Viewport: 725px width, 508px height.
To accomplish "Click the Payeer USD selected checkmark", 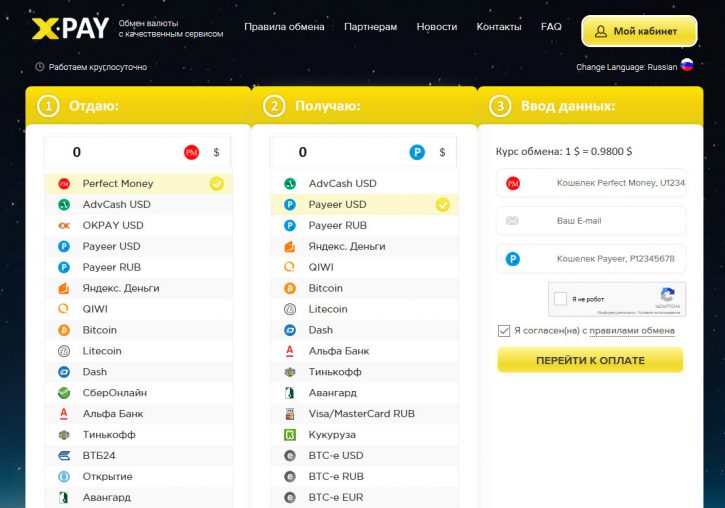I will (442, 205).
